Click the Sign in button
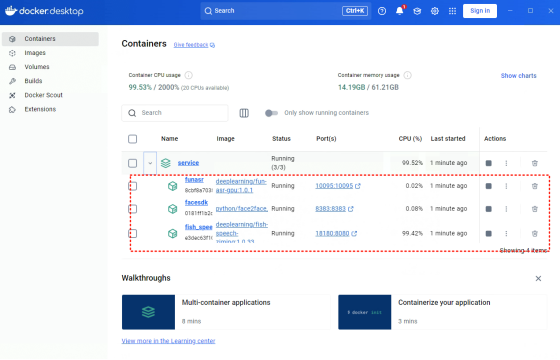Viewport: 560px width, 360px height. (480, 11)
